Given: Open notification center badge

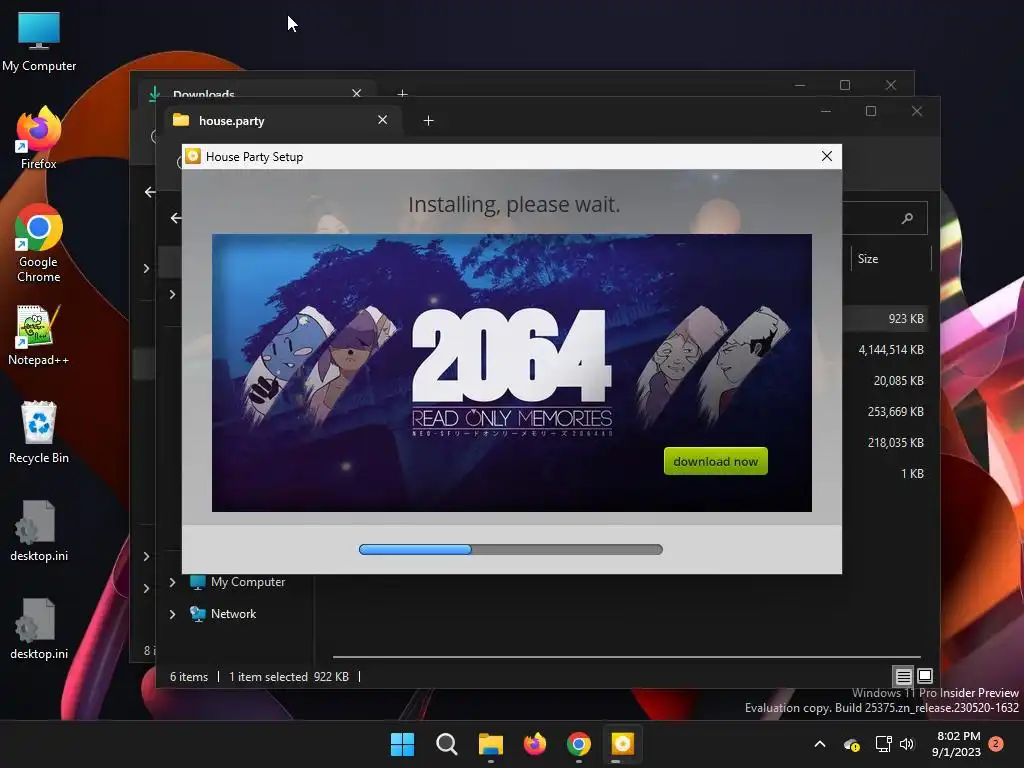Looking at the screenshot, I should (996, 743).
